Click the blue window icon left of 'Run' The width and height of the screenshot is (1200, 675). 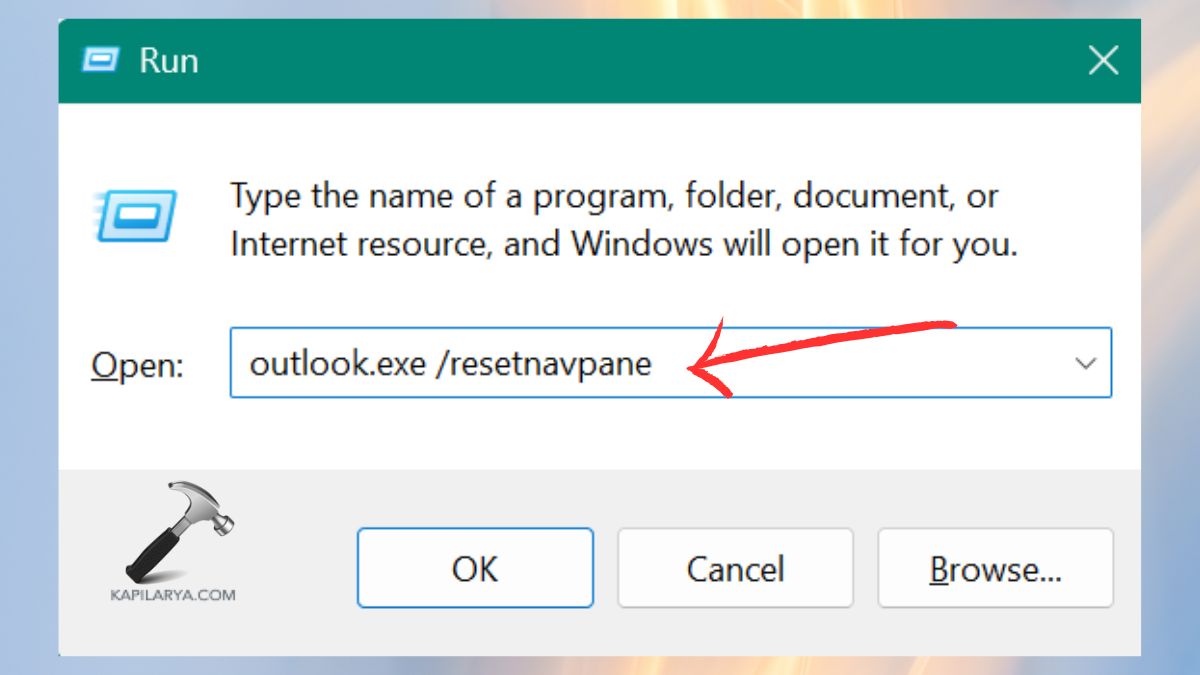tap(99, 60)
